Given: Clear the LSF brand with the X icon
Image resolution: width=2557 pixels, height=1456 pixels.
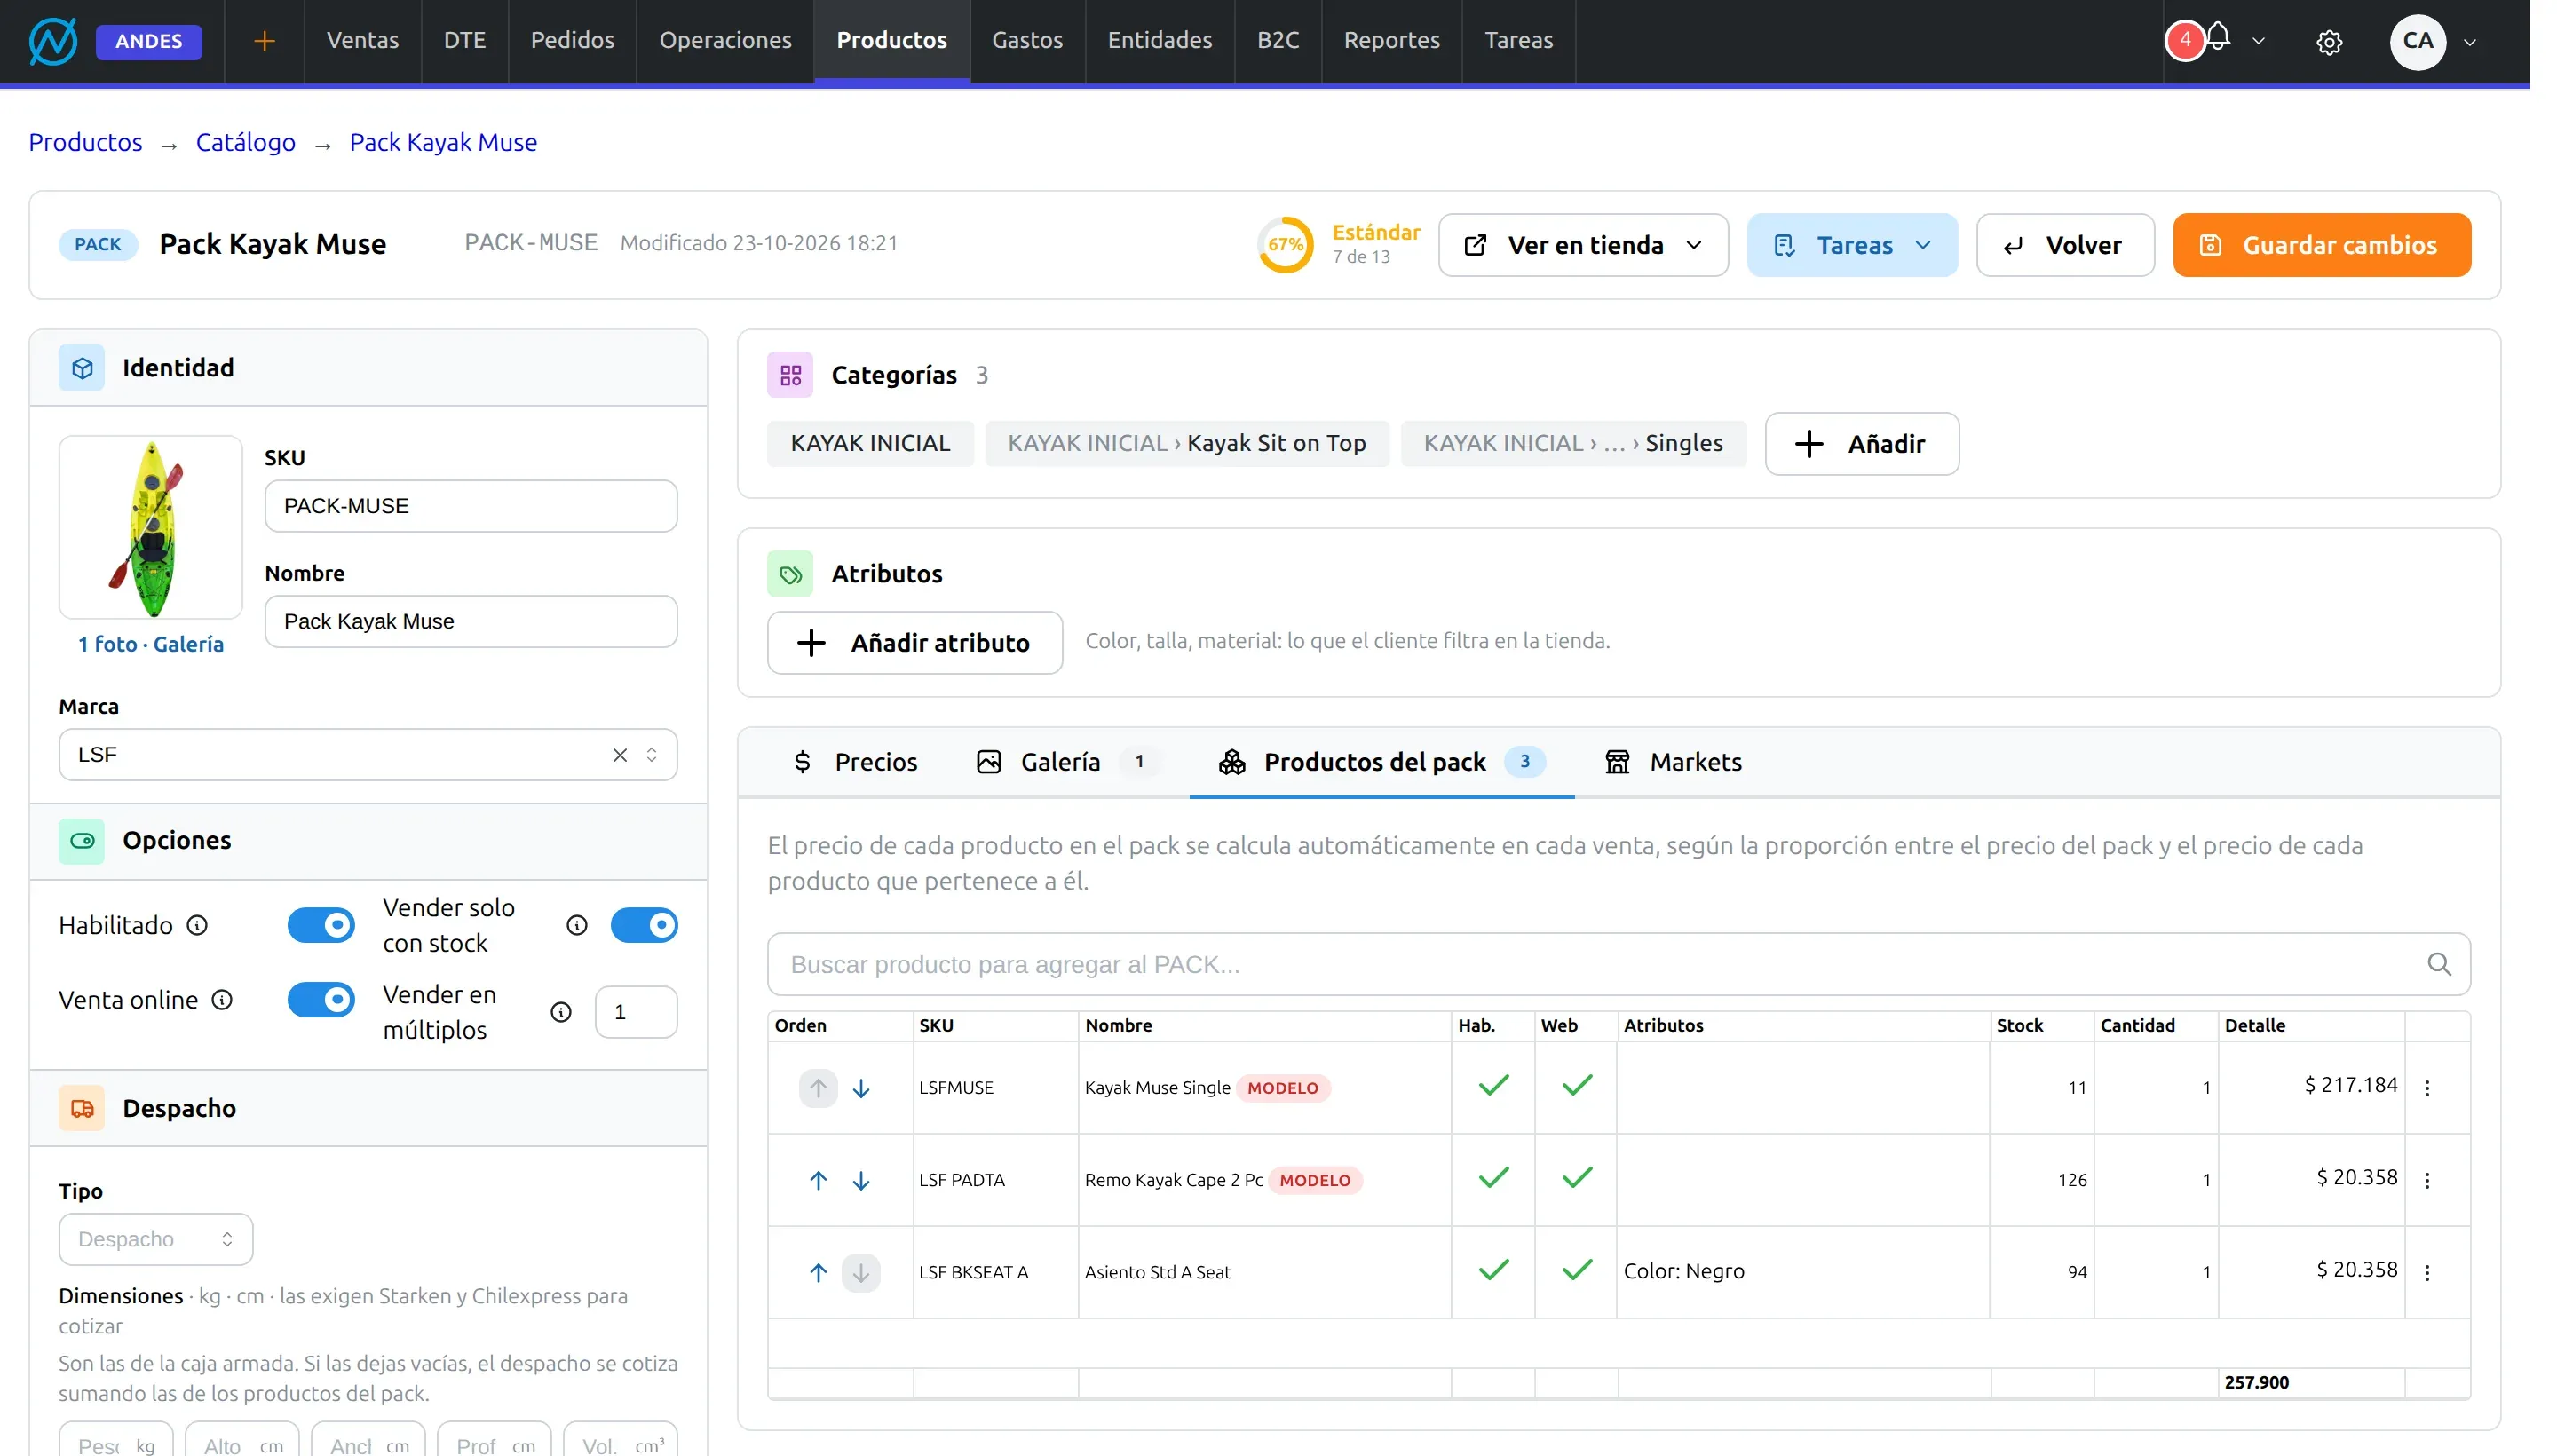Looking at the screenshot, I should pyautogui.click(x=620, y=755).
